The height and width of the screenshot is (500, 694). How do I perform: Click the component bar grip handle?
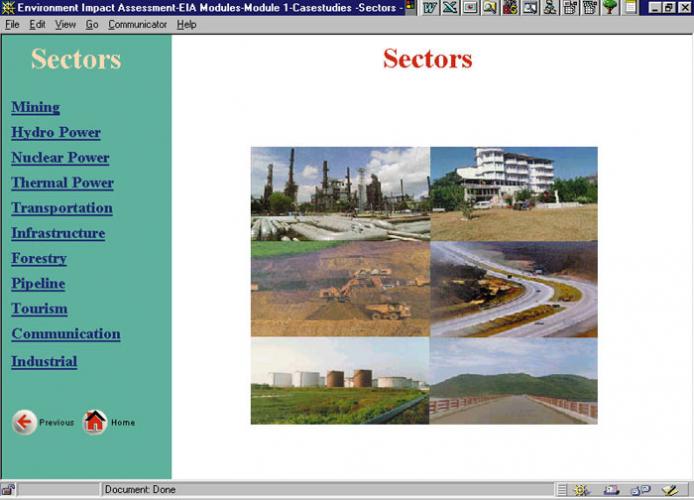click(562, 490)
